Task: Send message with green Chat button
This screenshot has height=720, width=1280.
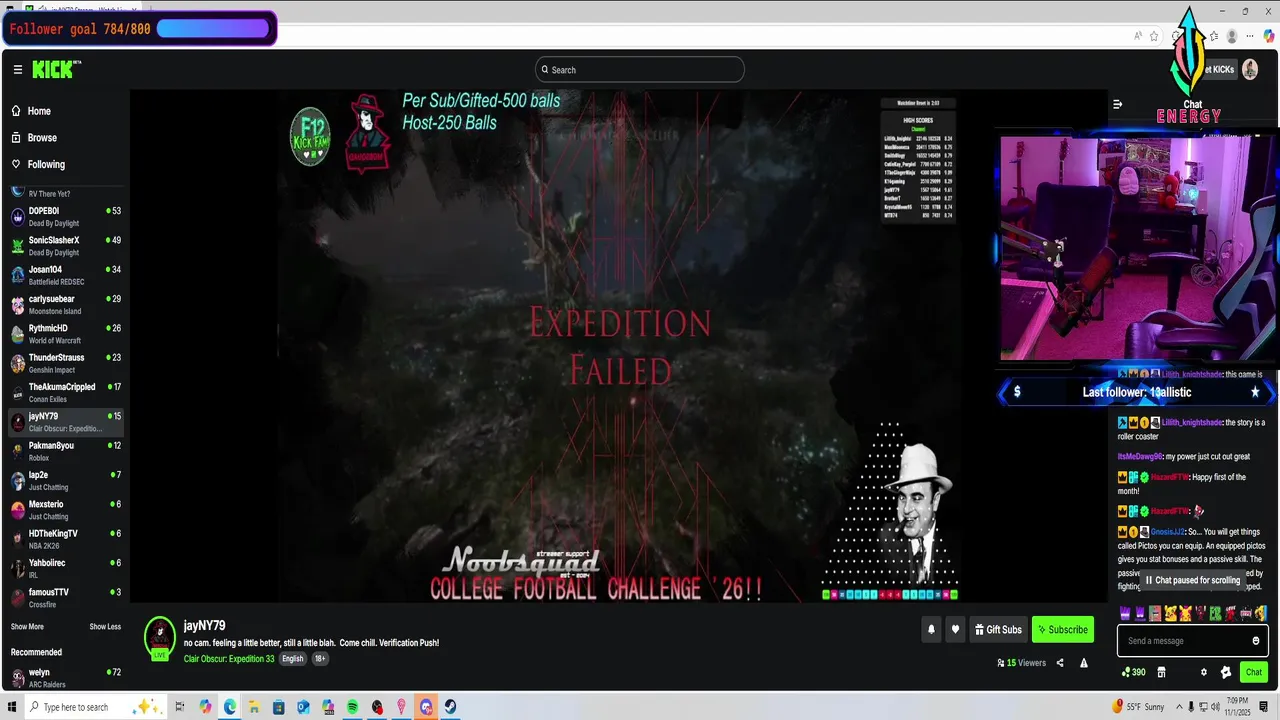Action: pos(1253,672)
